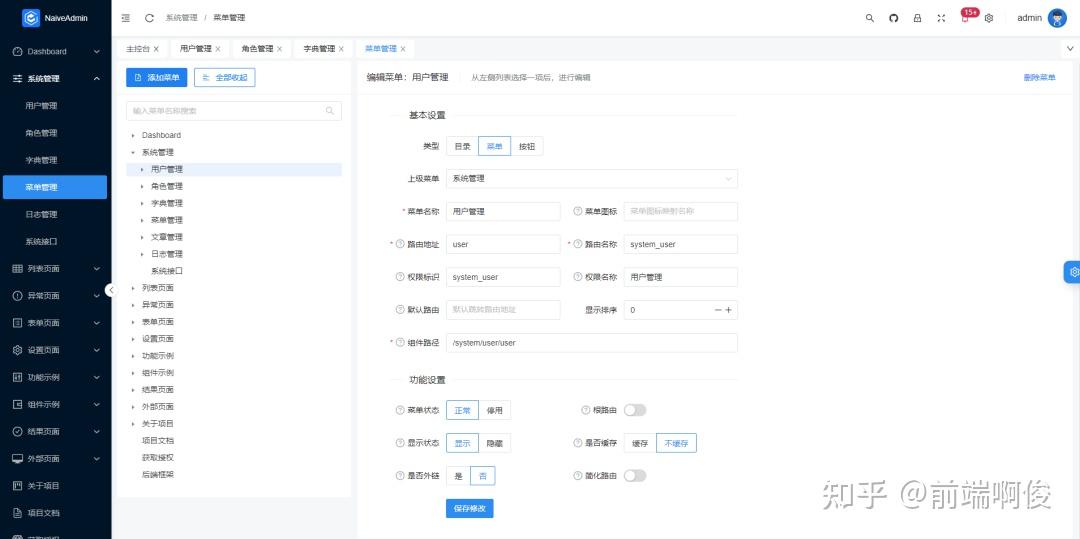This screenshot has width=1080, height=539.
Task: Click search icon in menu name search box
Action: 330,110
